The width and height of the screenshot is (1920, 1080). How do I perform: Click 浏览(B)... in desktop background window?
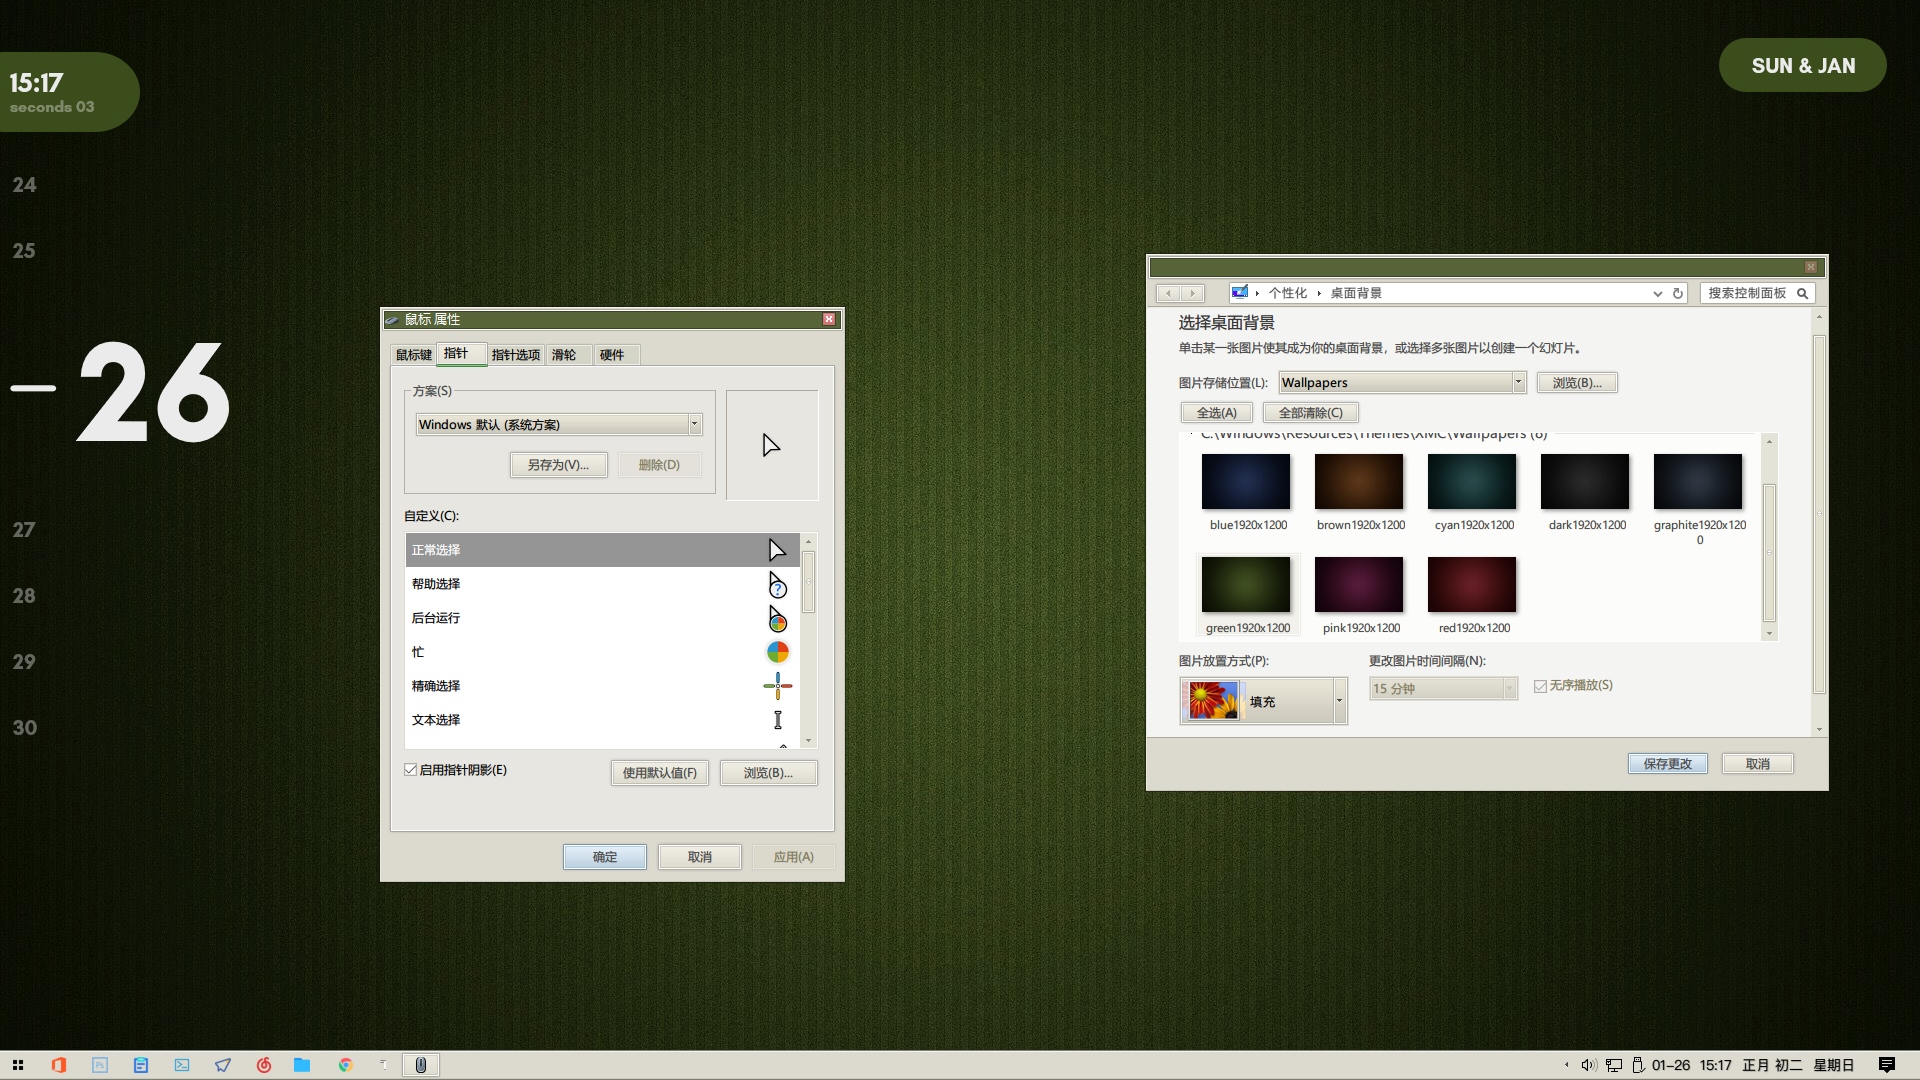[x=1577, y=383]
